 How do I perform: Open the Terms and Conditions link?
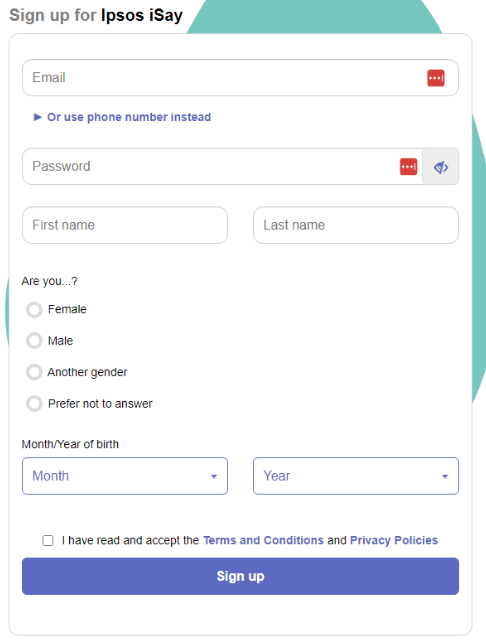point(263,540)
